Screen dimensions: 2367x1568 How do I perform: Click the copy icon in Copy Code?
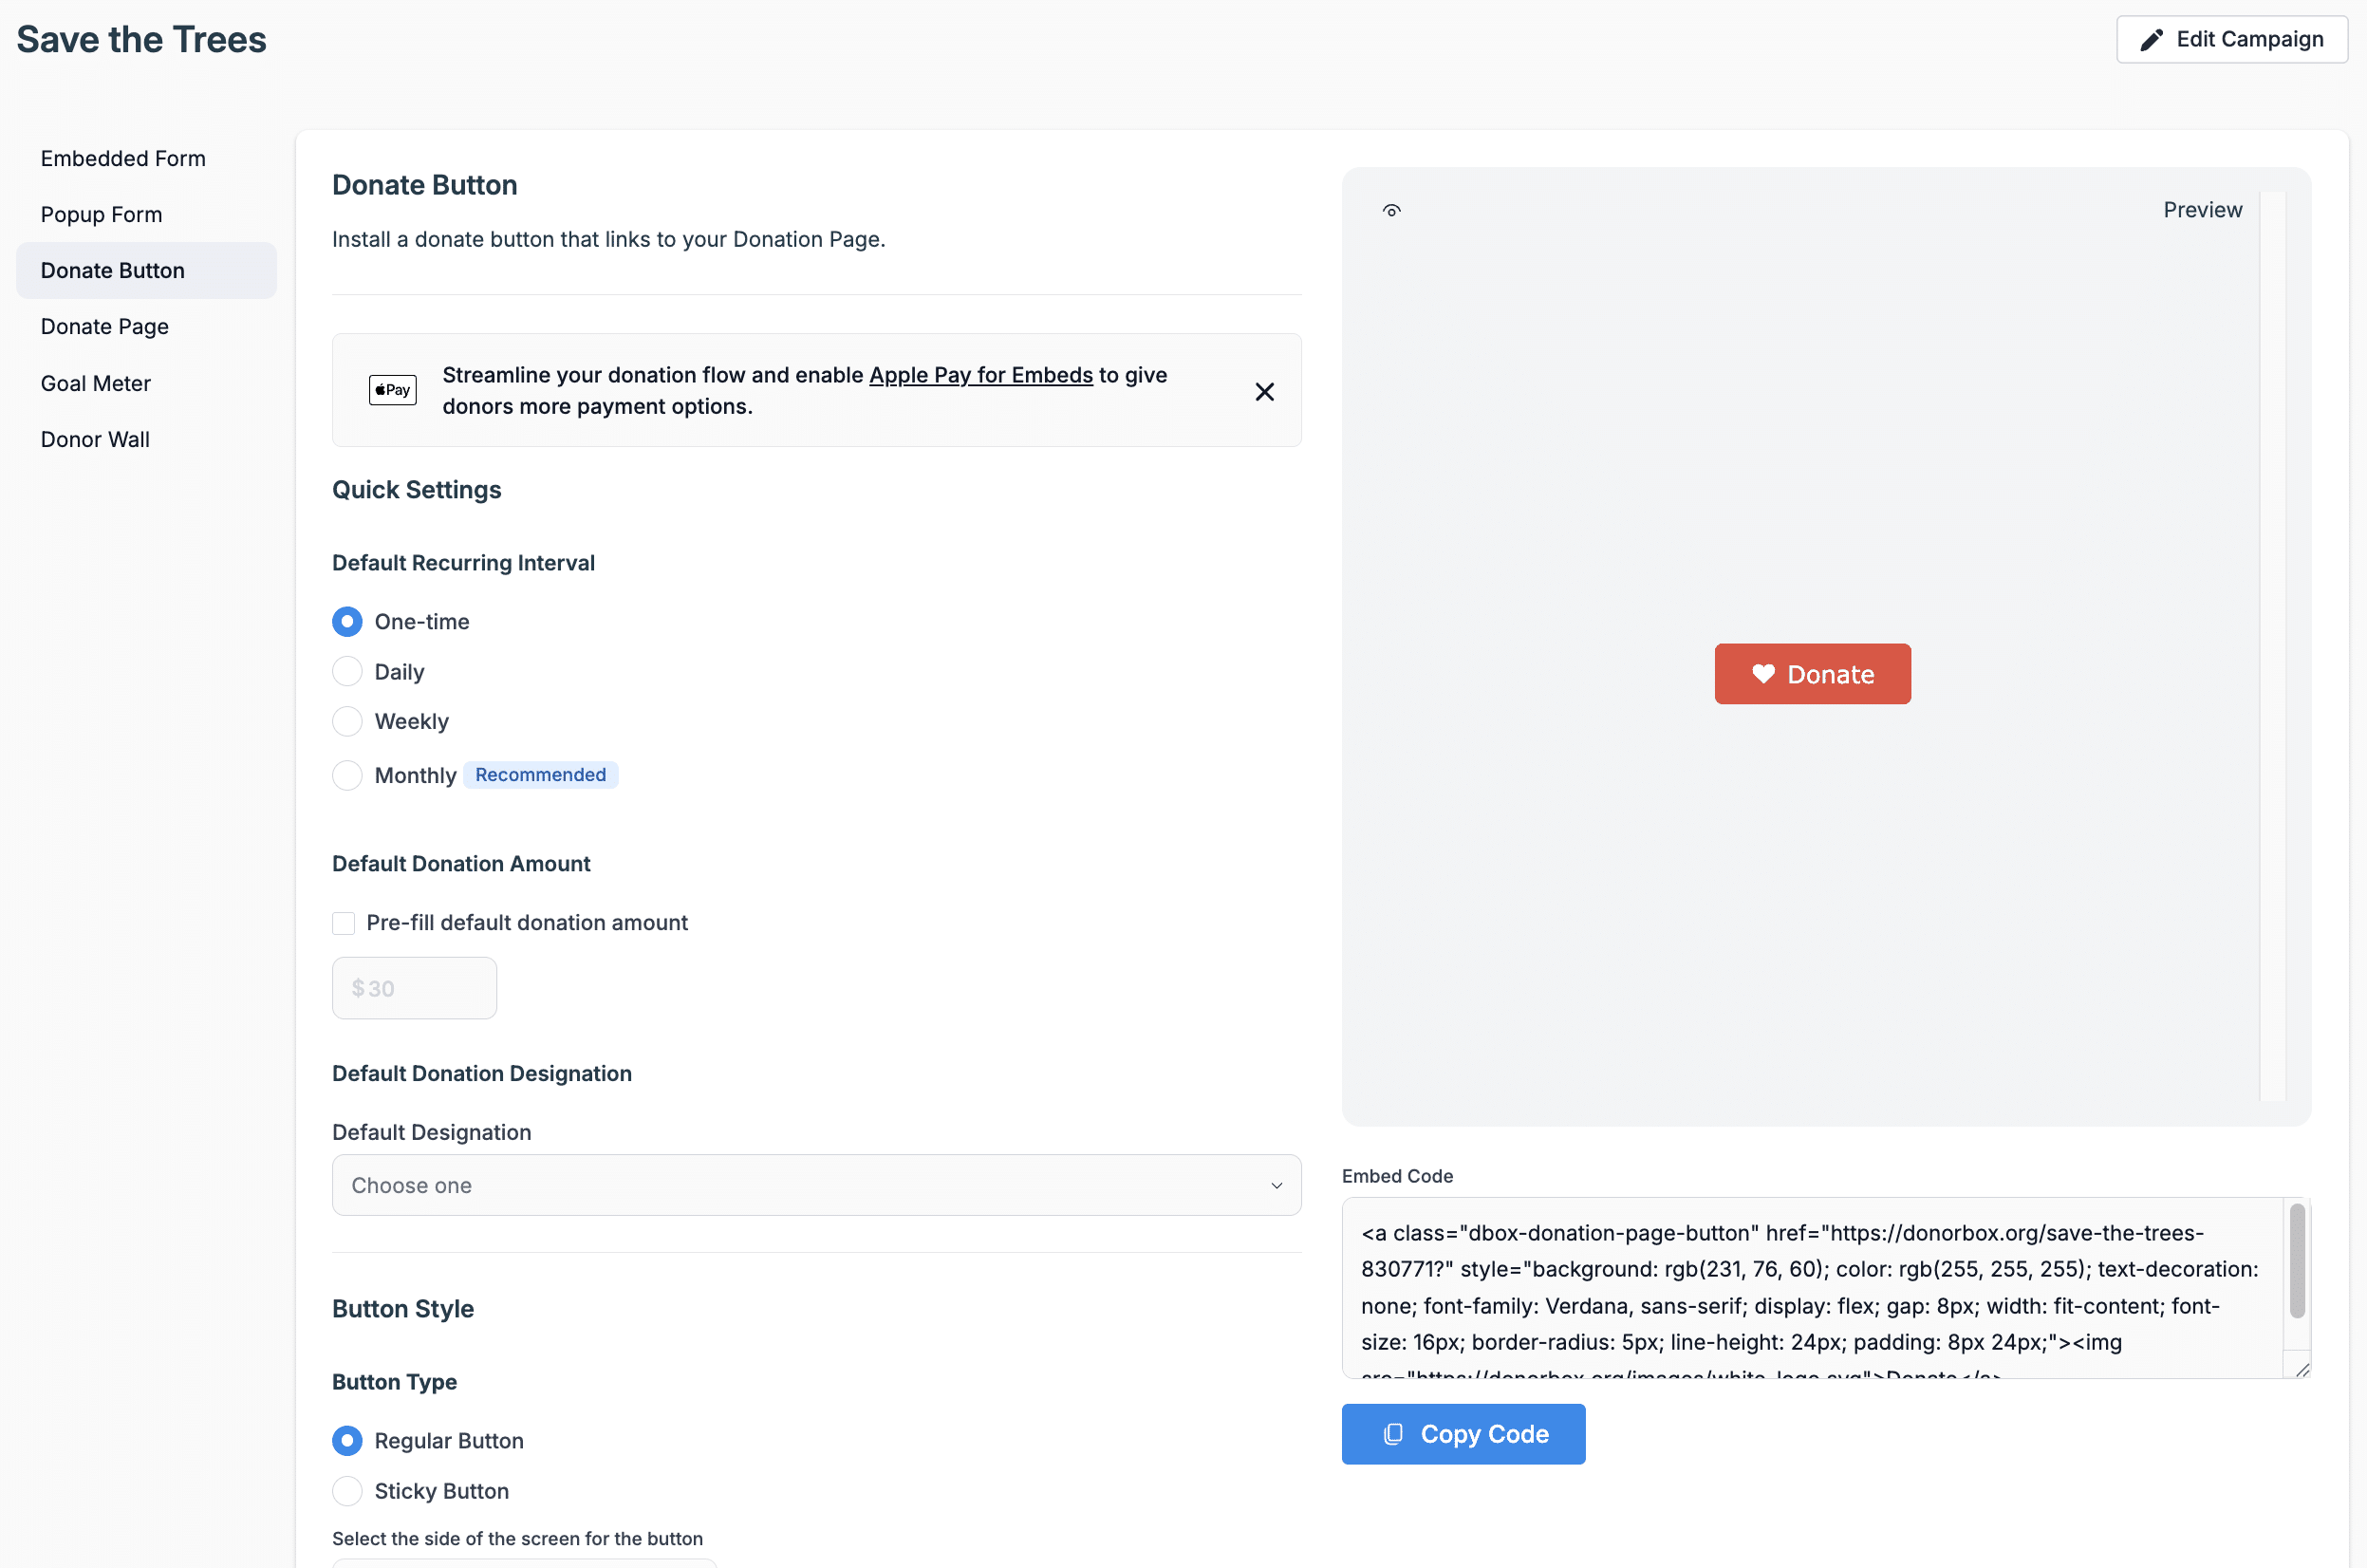pos(1393,1434)
